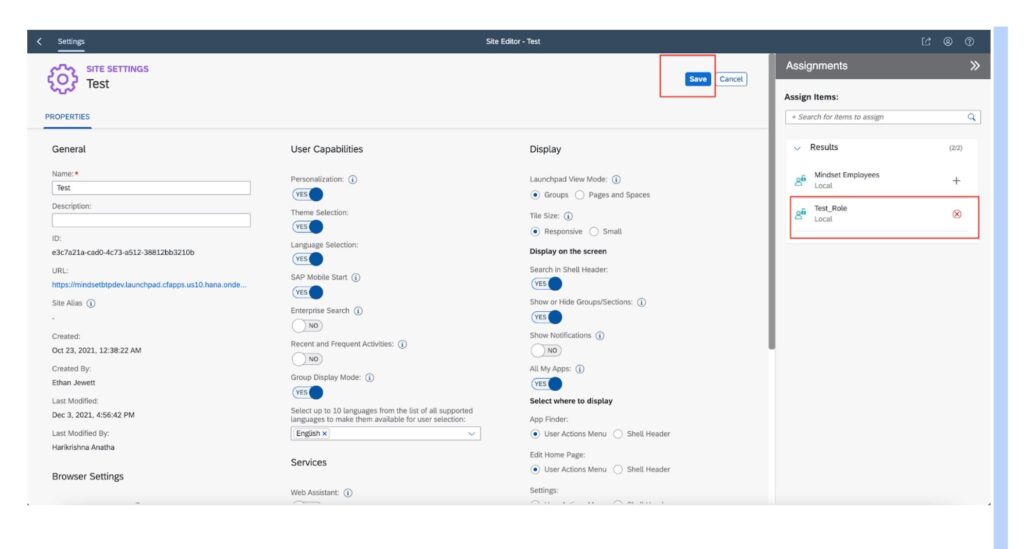The width and height of the screenshot is (1024, 549).
Task: Select Shell Header for Edit Home Page
Action: click(618, 469)
